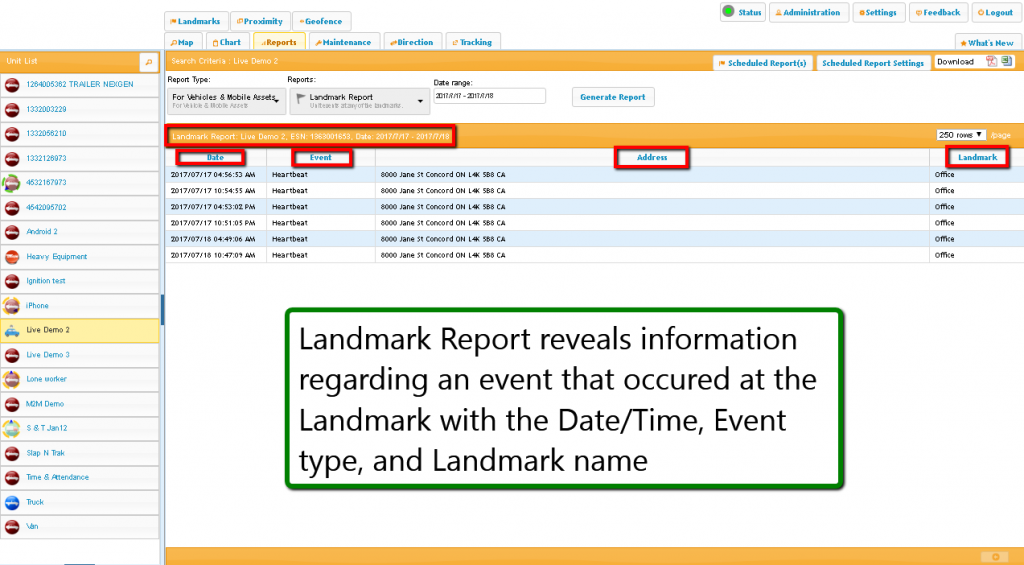Click the icon beside unit 4542095702
The height and width of the screenshot is (565, 1024).
click(x=12, y=208)
